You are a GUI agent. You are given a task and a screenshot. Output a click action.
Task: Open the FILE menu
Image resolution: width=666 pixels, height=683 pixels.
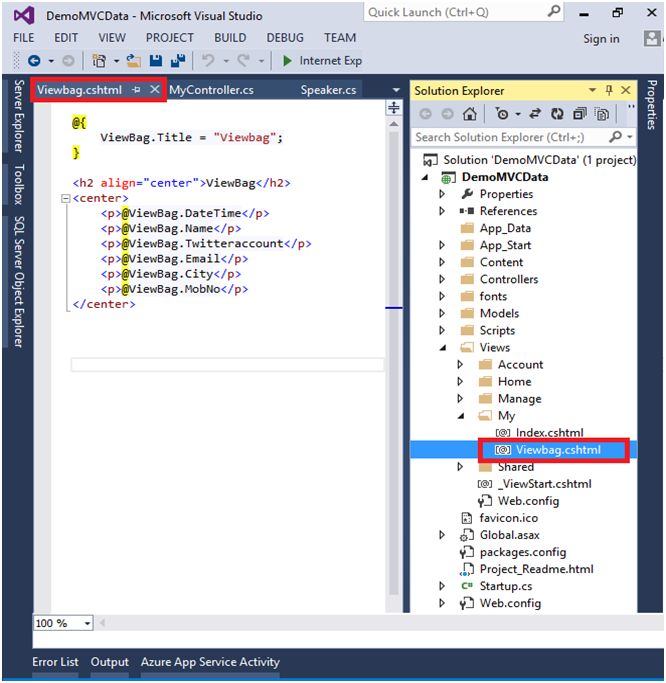[x=24, y=38]
